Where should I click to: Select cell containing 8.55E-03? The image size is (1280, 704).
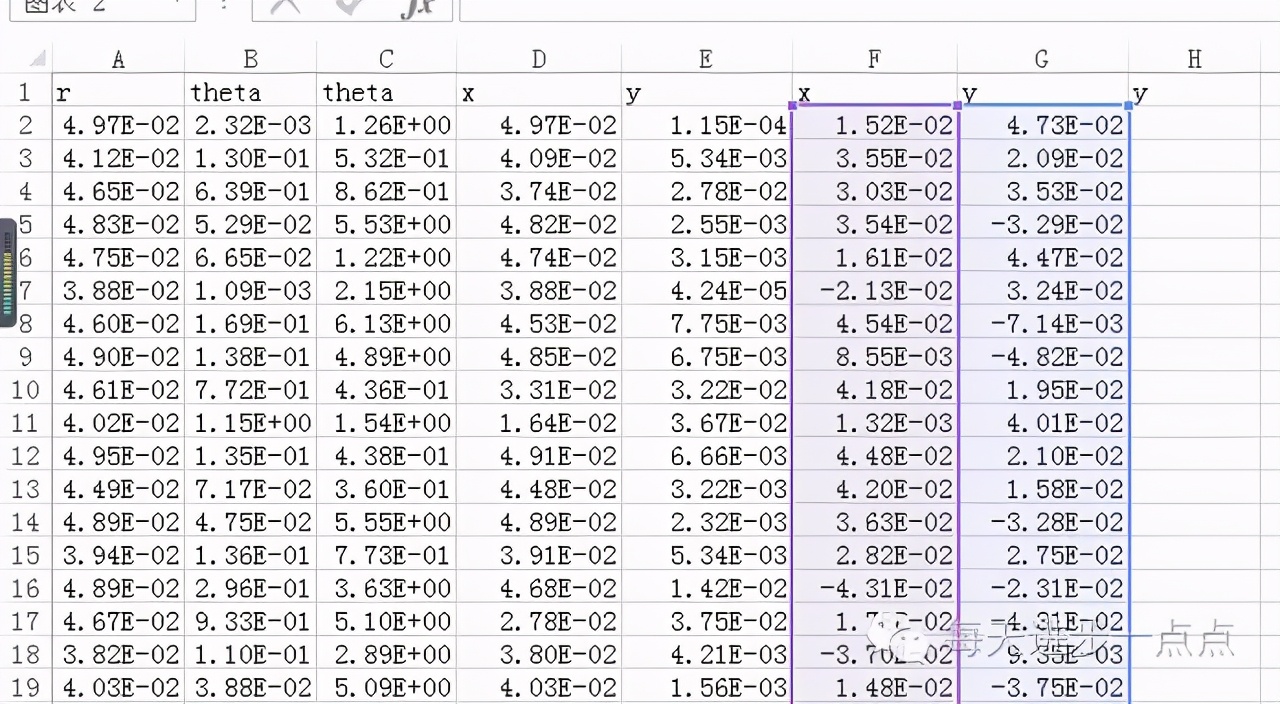874,356
